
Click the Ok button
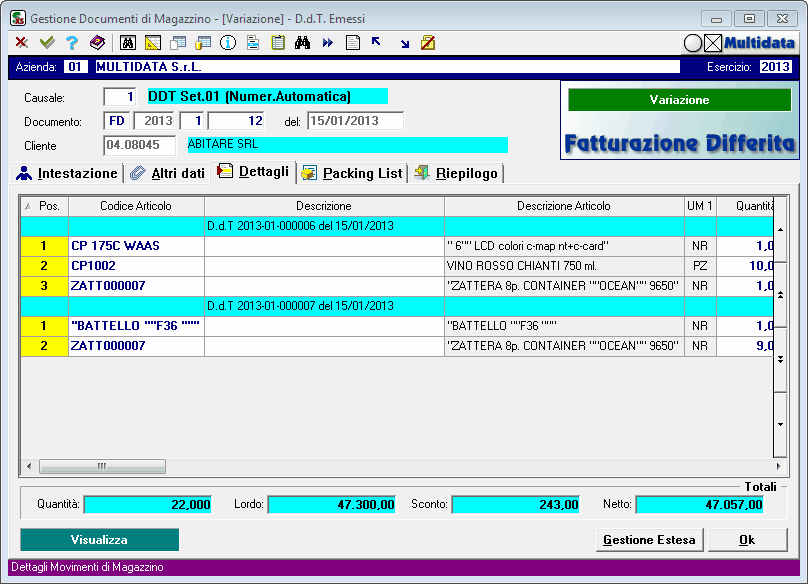(x=747, y=540)
